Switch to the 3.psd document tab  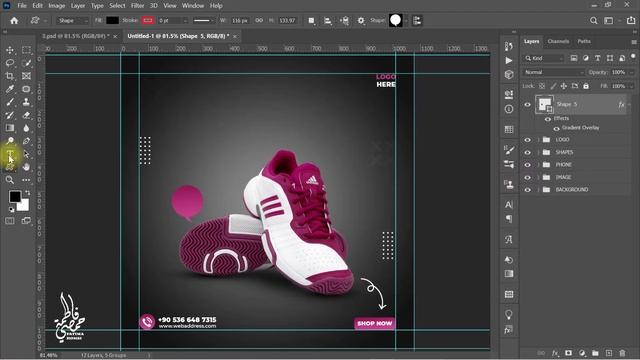[76, 36]
